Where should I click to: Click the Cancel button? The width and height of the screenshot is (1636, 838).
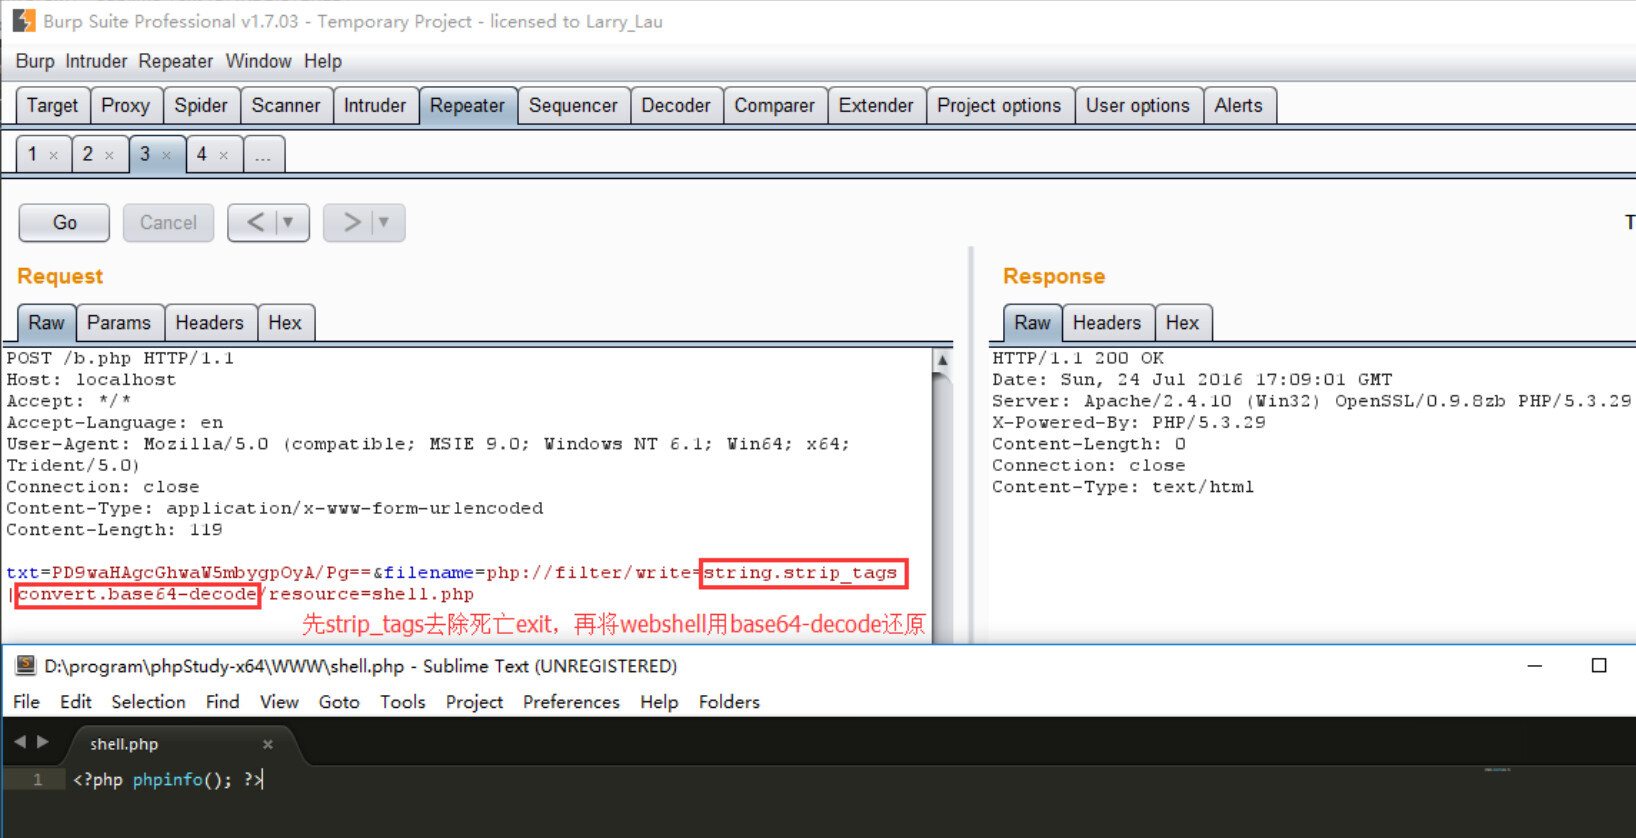(x=168, y=223)
